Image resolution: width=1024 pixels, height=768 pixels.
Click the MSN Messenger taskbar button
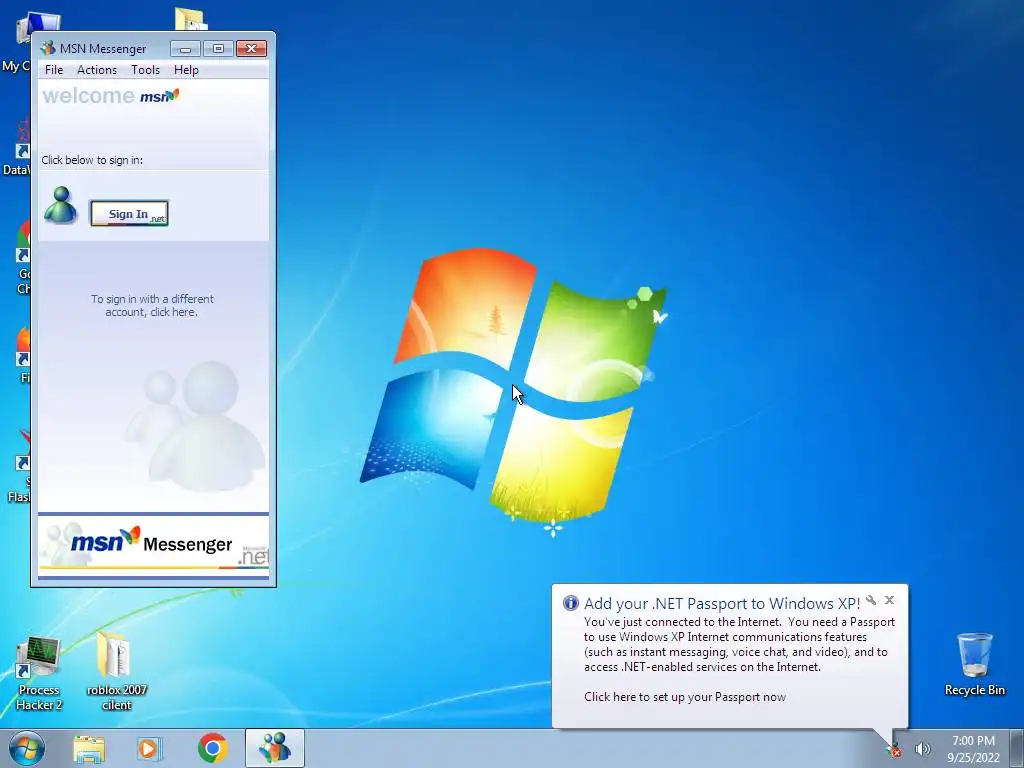tap(275, 748)
